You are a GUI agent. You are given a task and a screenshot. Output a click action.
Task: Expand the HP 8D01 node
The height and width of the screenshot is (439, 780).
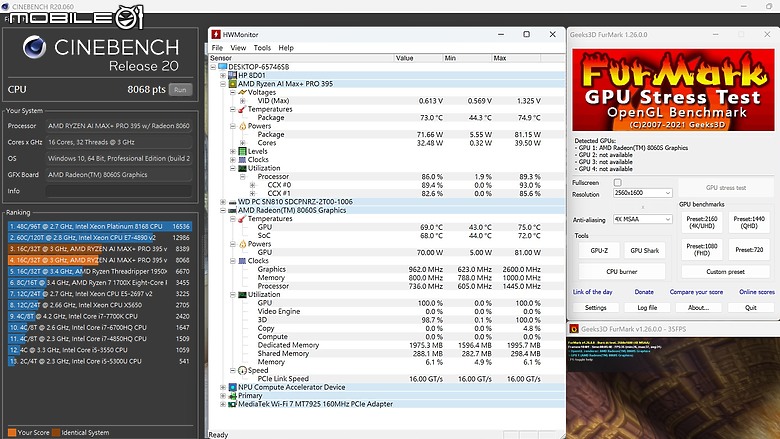click(223, 75)
